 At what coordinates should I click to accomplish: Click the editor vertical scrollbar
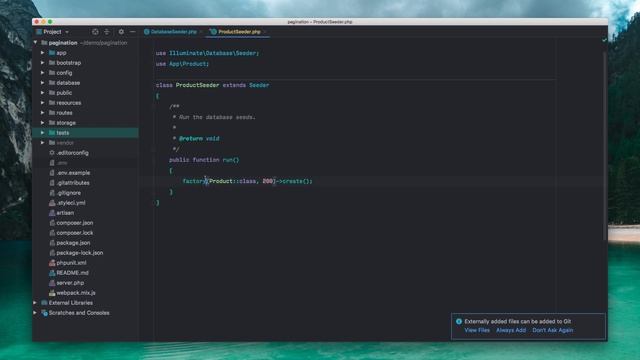coord(604,146)
